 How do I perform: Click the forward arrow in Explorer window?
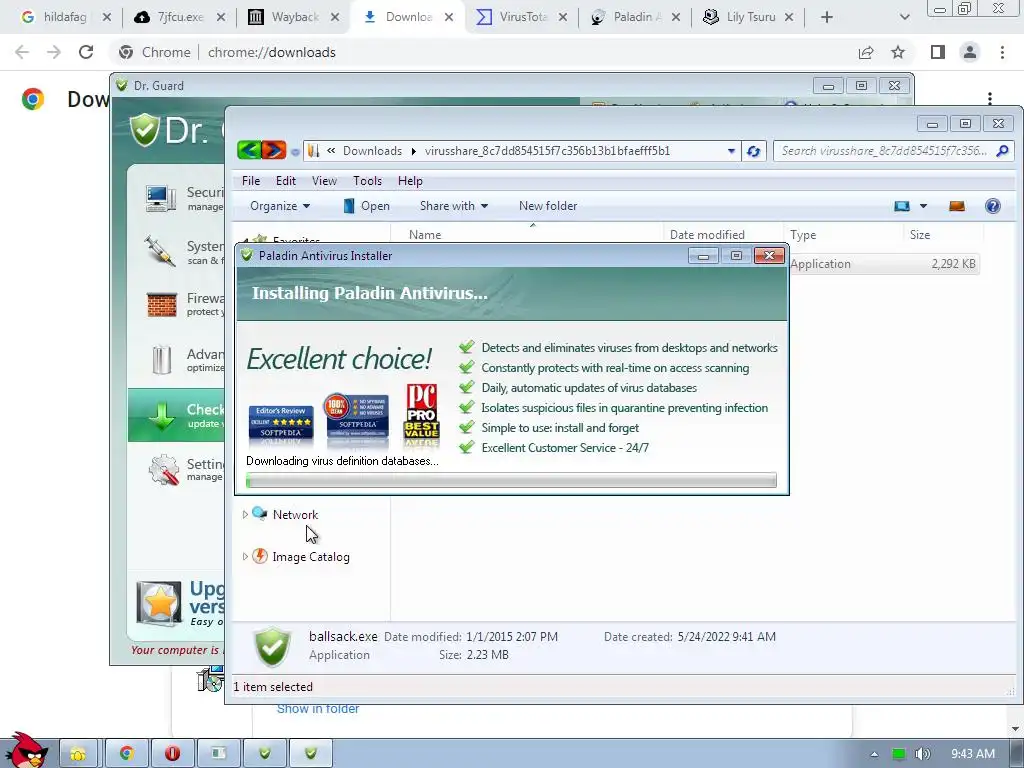pyautogui.click(x=274, y=150)
